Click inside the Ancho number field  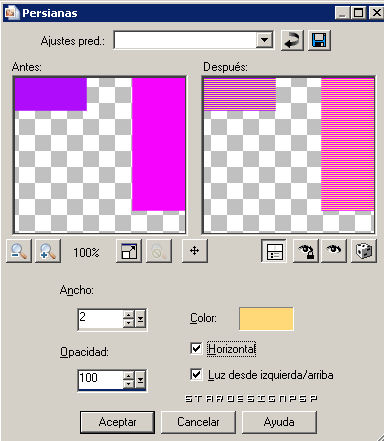tap(101, 319)
